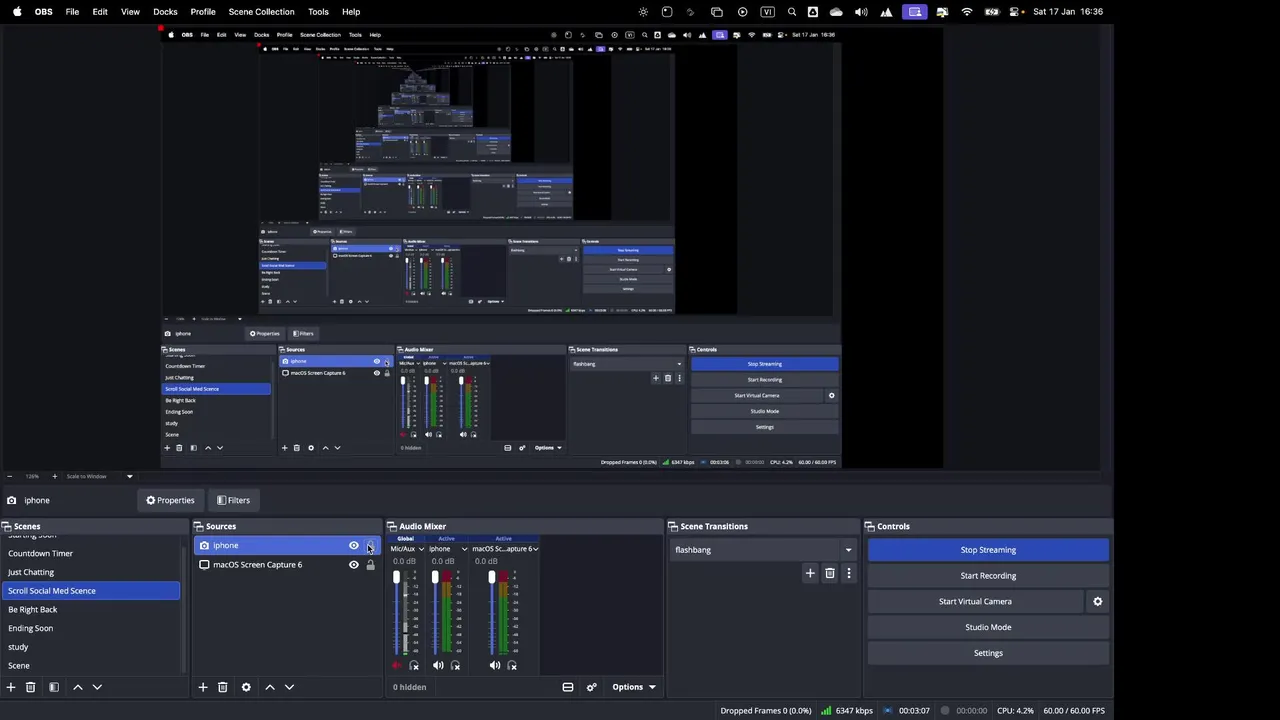The width and height of the screenshot is (1280, 720).
Task: Zoom in preview with plus icon
Action: tap(55, 476)
